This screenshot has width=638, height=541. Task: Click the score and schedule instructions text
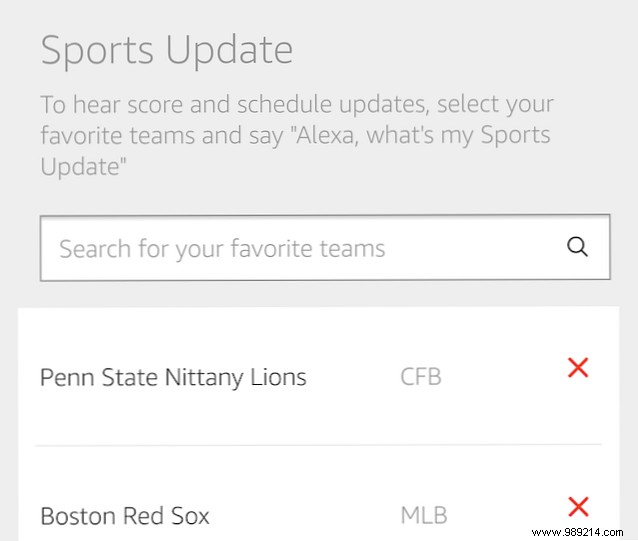click(297, 104)
